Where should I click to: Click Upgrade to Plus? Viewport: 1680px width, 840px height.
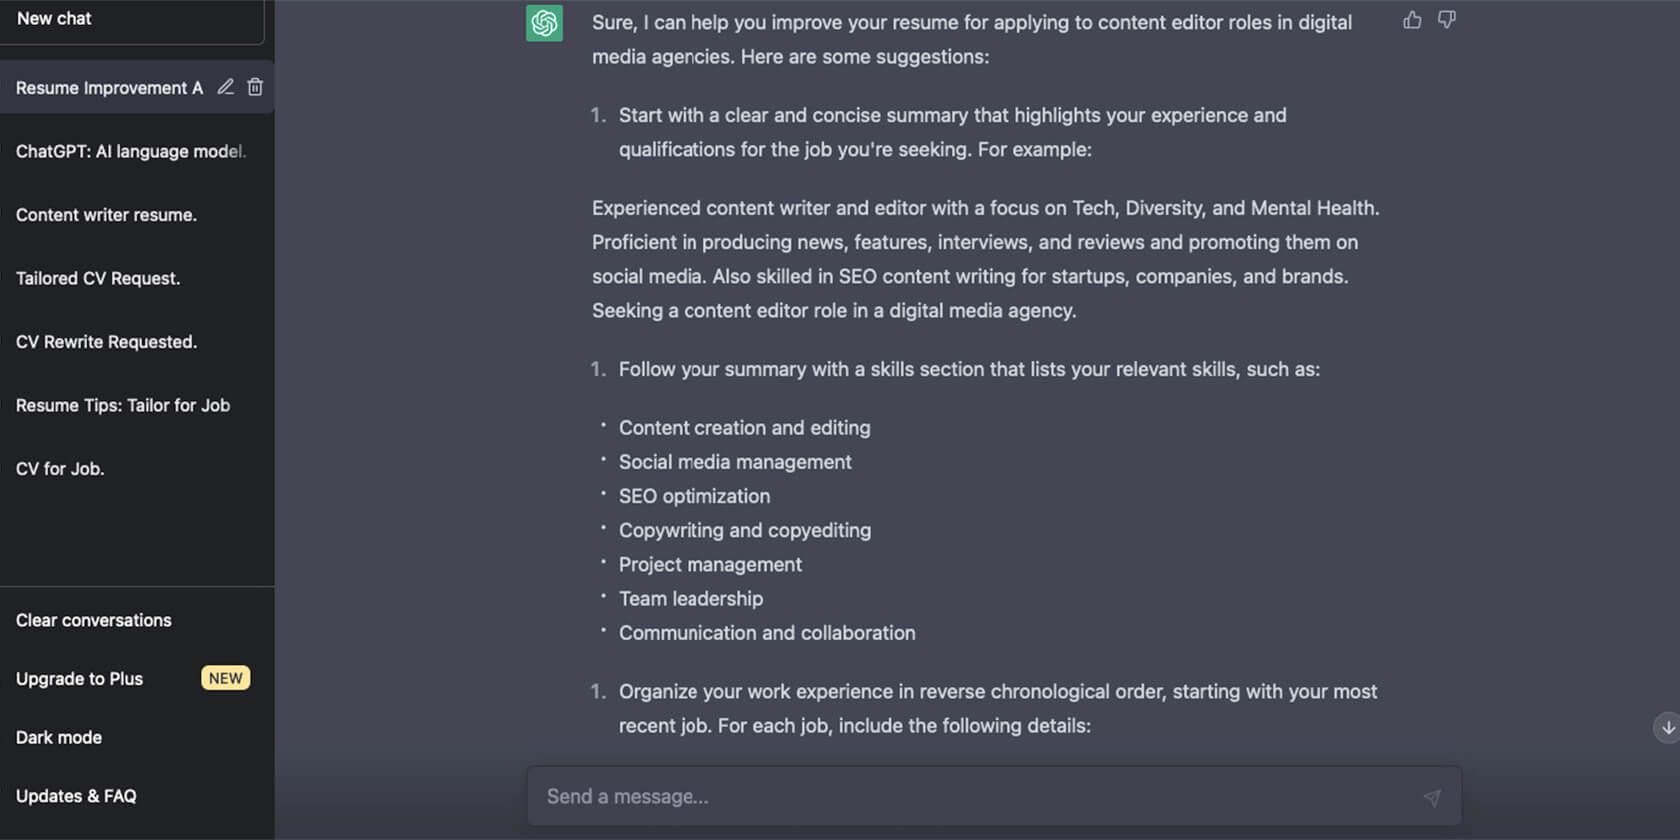tap(80, 679)
